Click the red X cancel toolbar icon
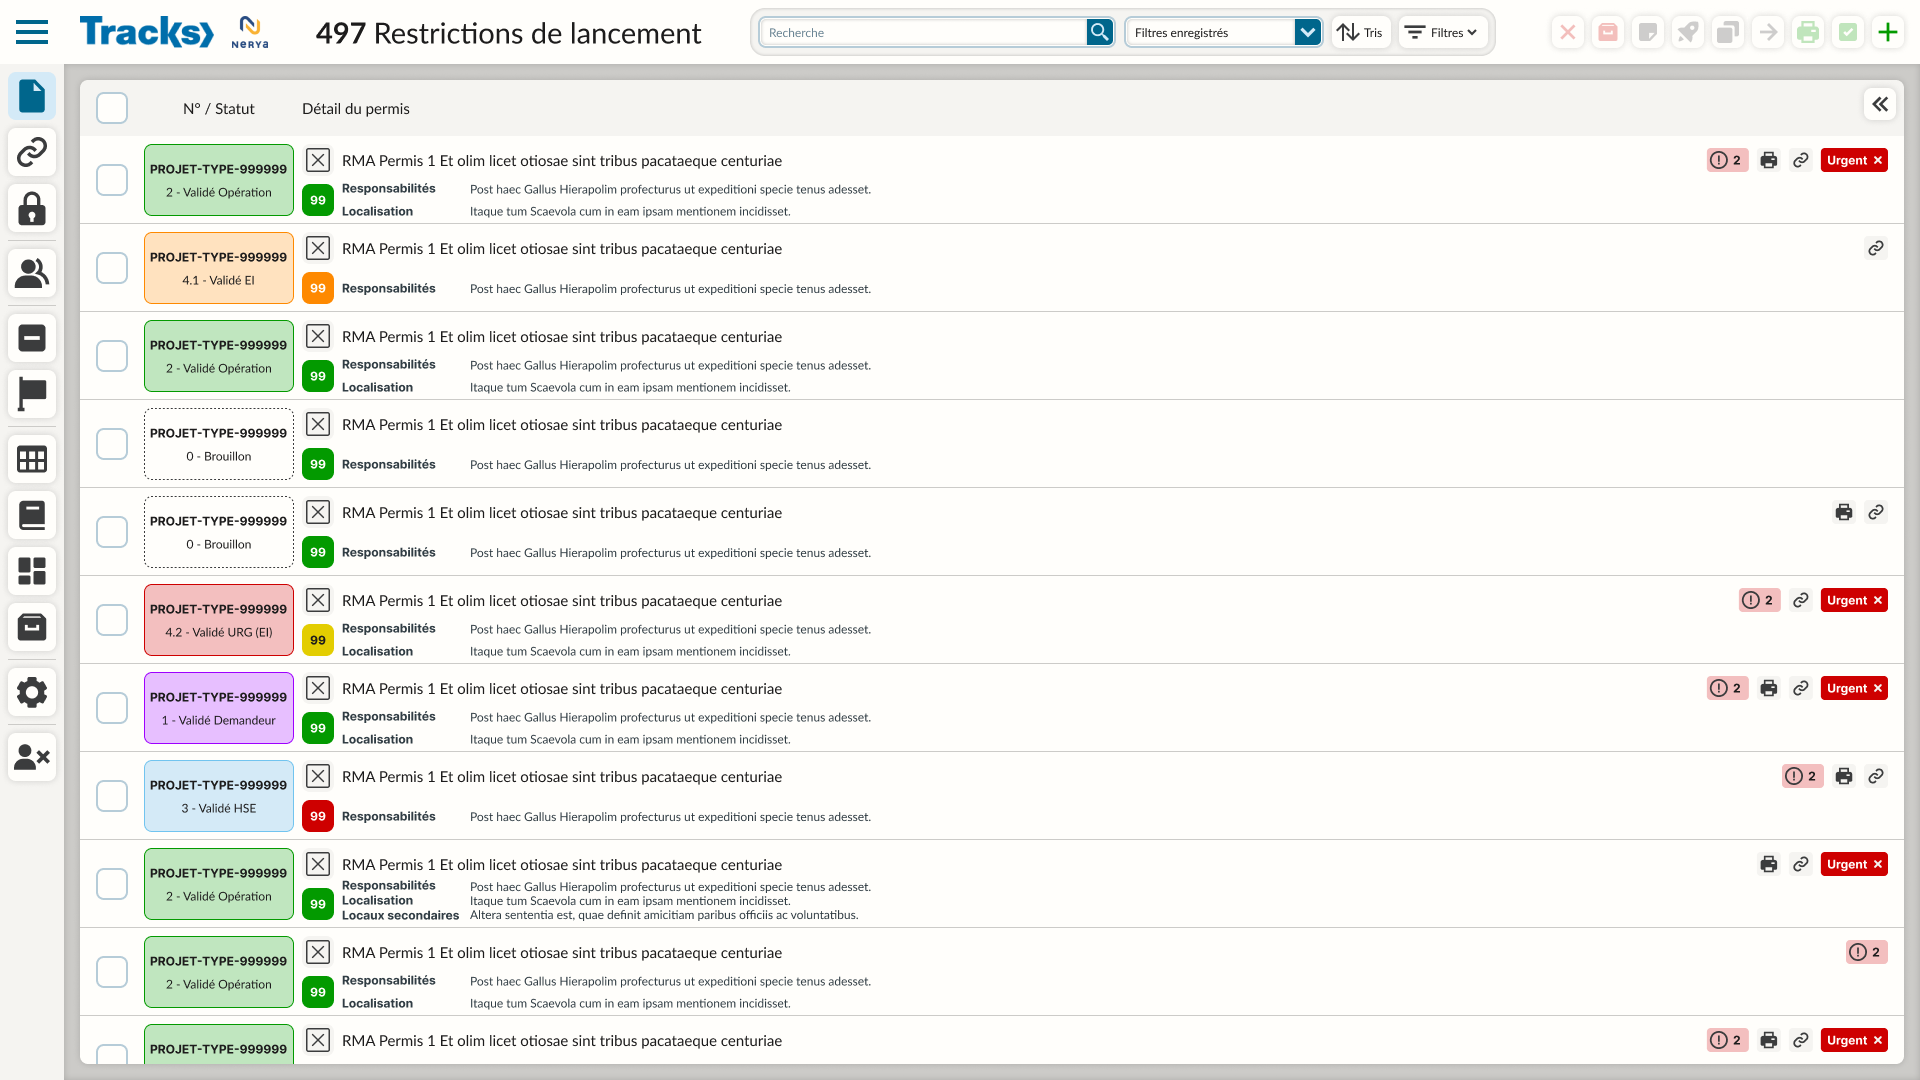 pos(1568,32)
